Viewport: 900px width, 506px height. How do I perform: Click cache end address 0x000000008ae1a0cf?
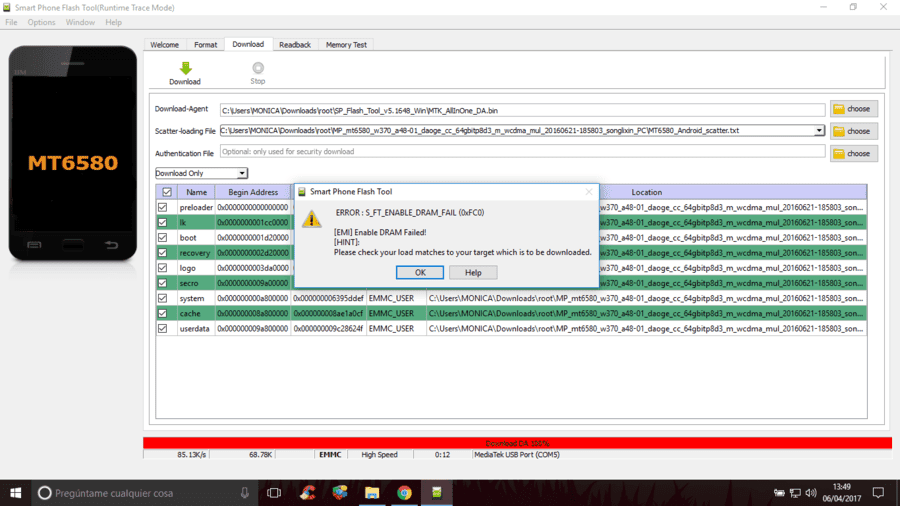click(328, 313)
